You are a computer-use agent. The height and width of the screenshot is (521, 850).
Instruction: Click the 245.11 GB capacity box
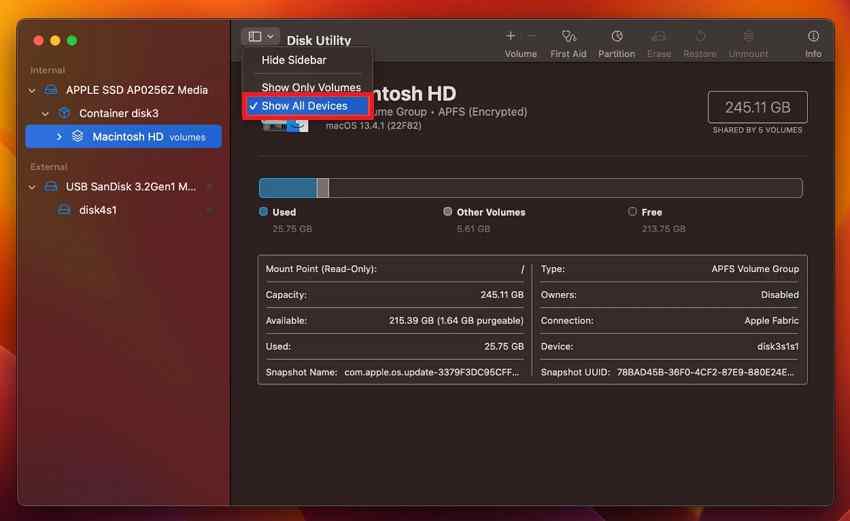[x=757, y=107]
